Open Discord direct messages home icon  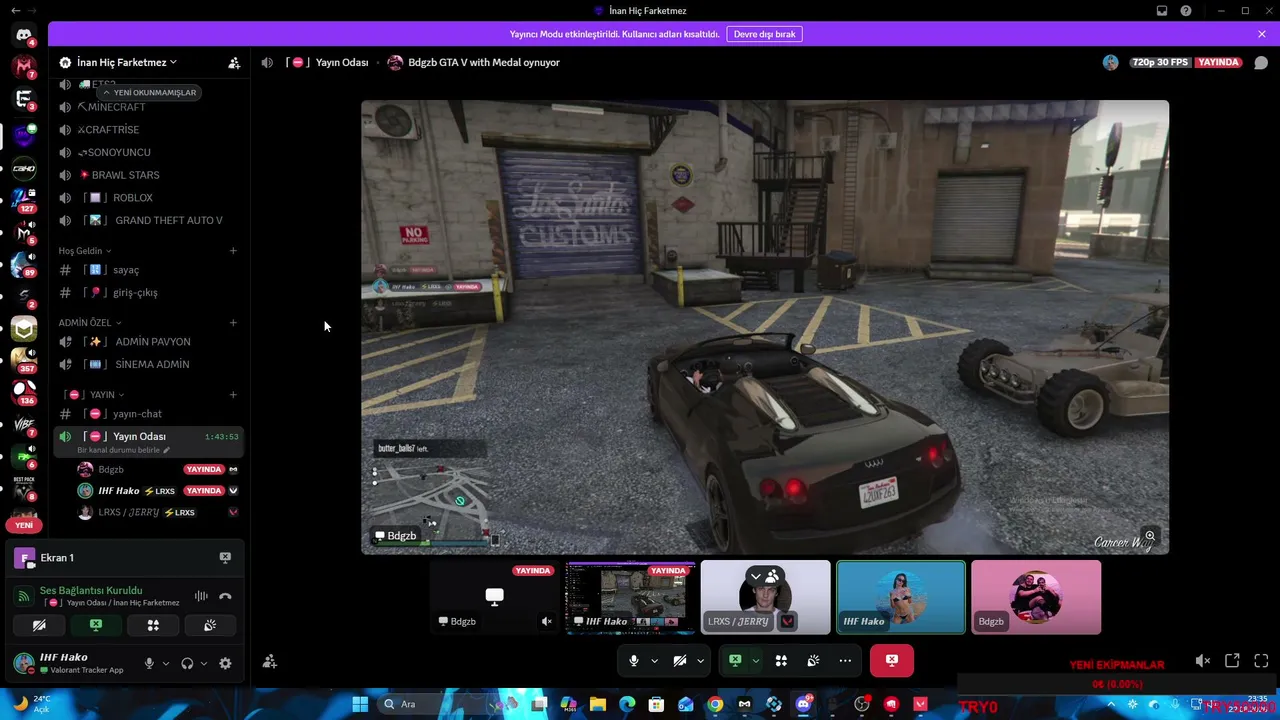(24, 35)
